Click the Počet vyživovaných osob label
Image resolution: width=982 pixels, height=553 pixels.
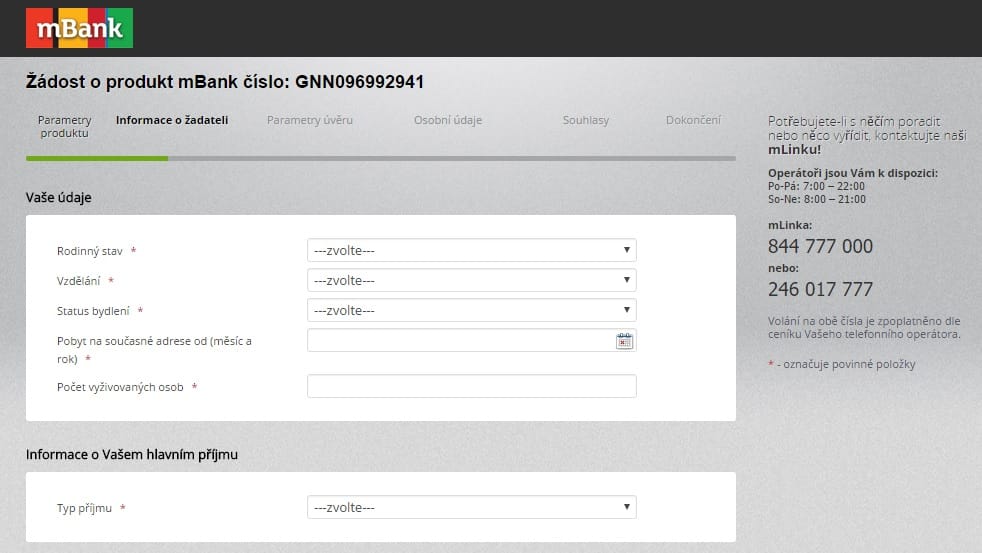[x=120, y=388]
